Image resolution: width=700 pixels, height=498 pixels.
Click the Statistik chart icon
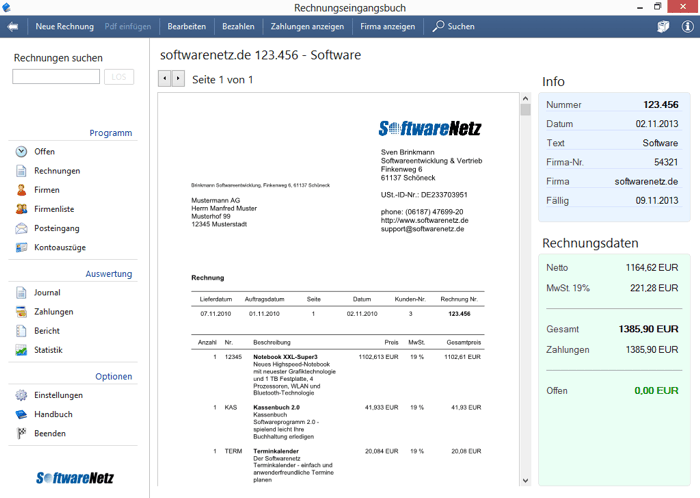(21, 350)
